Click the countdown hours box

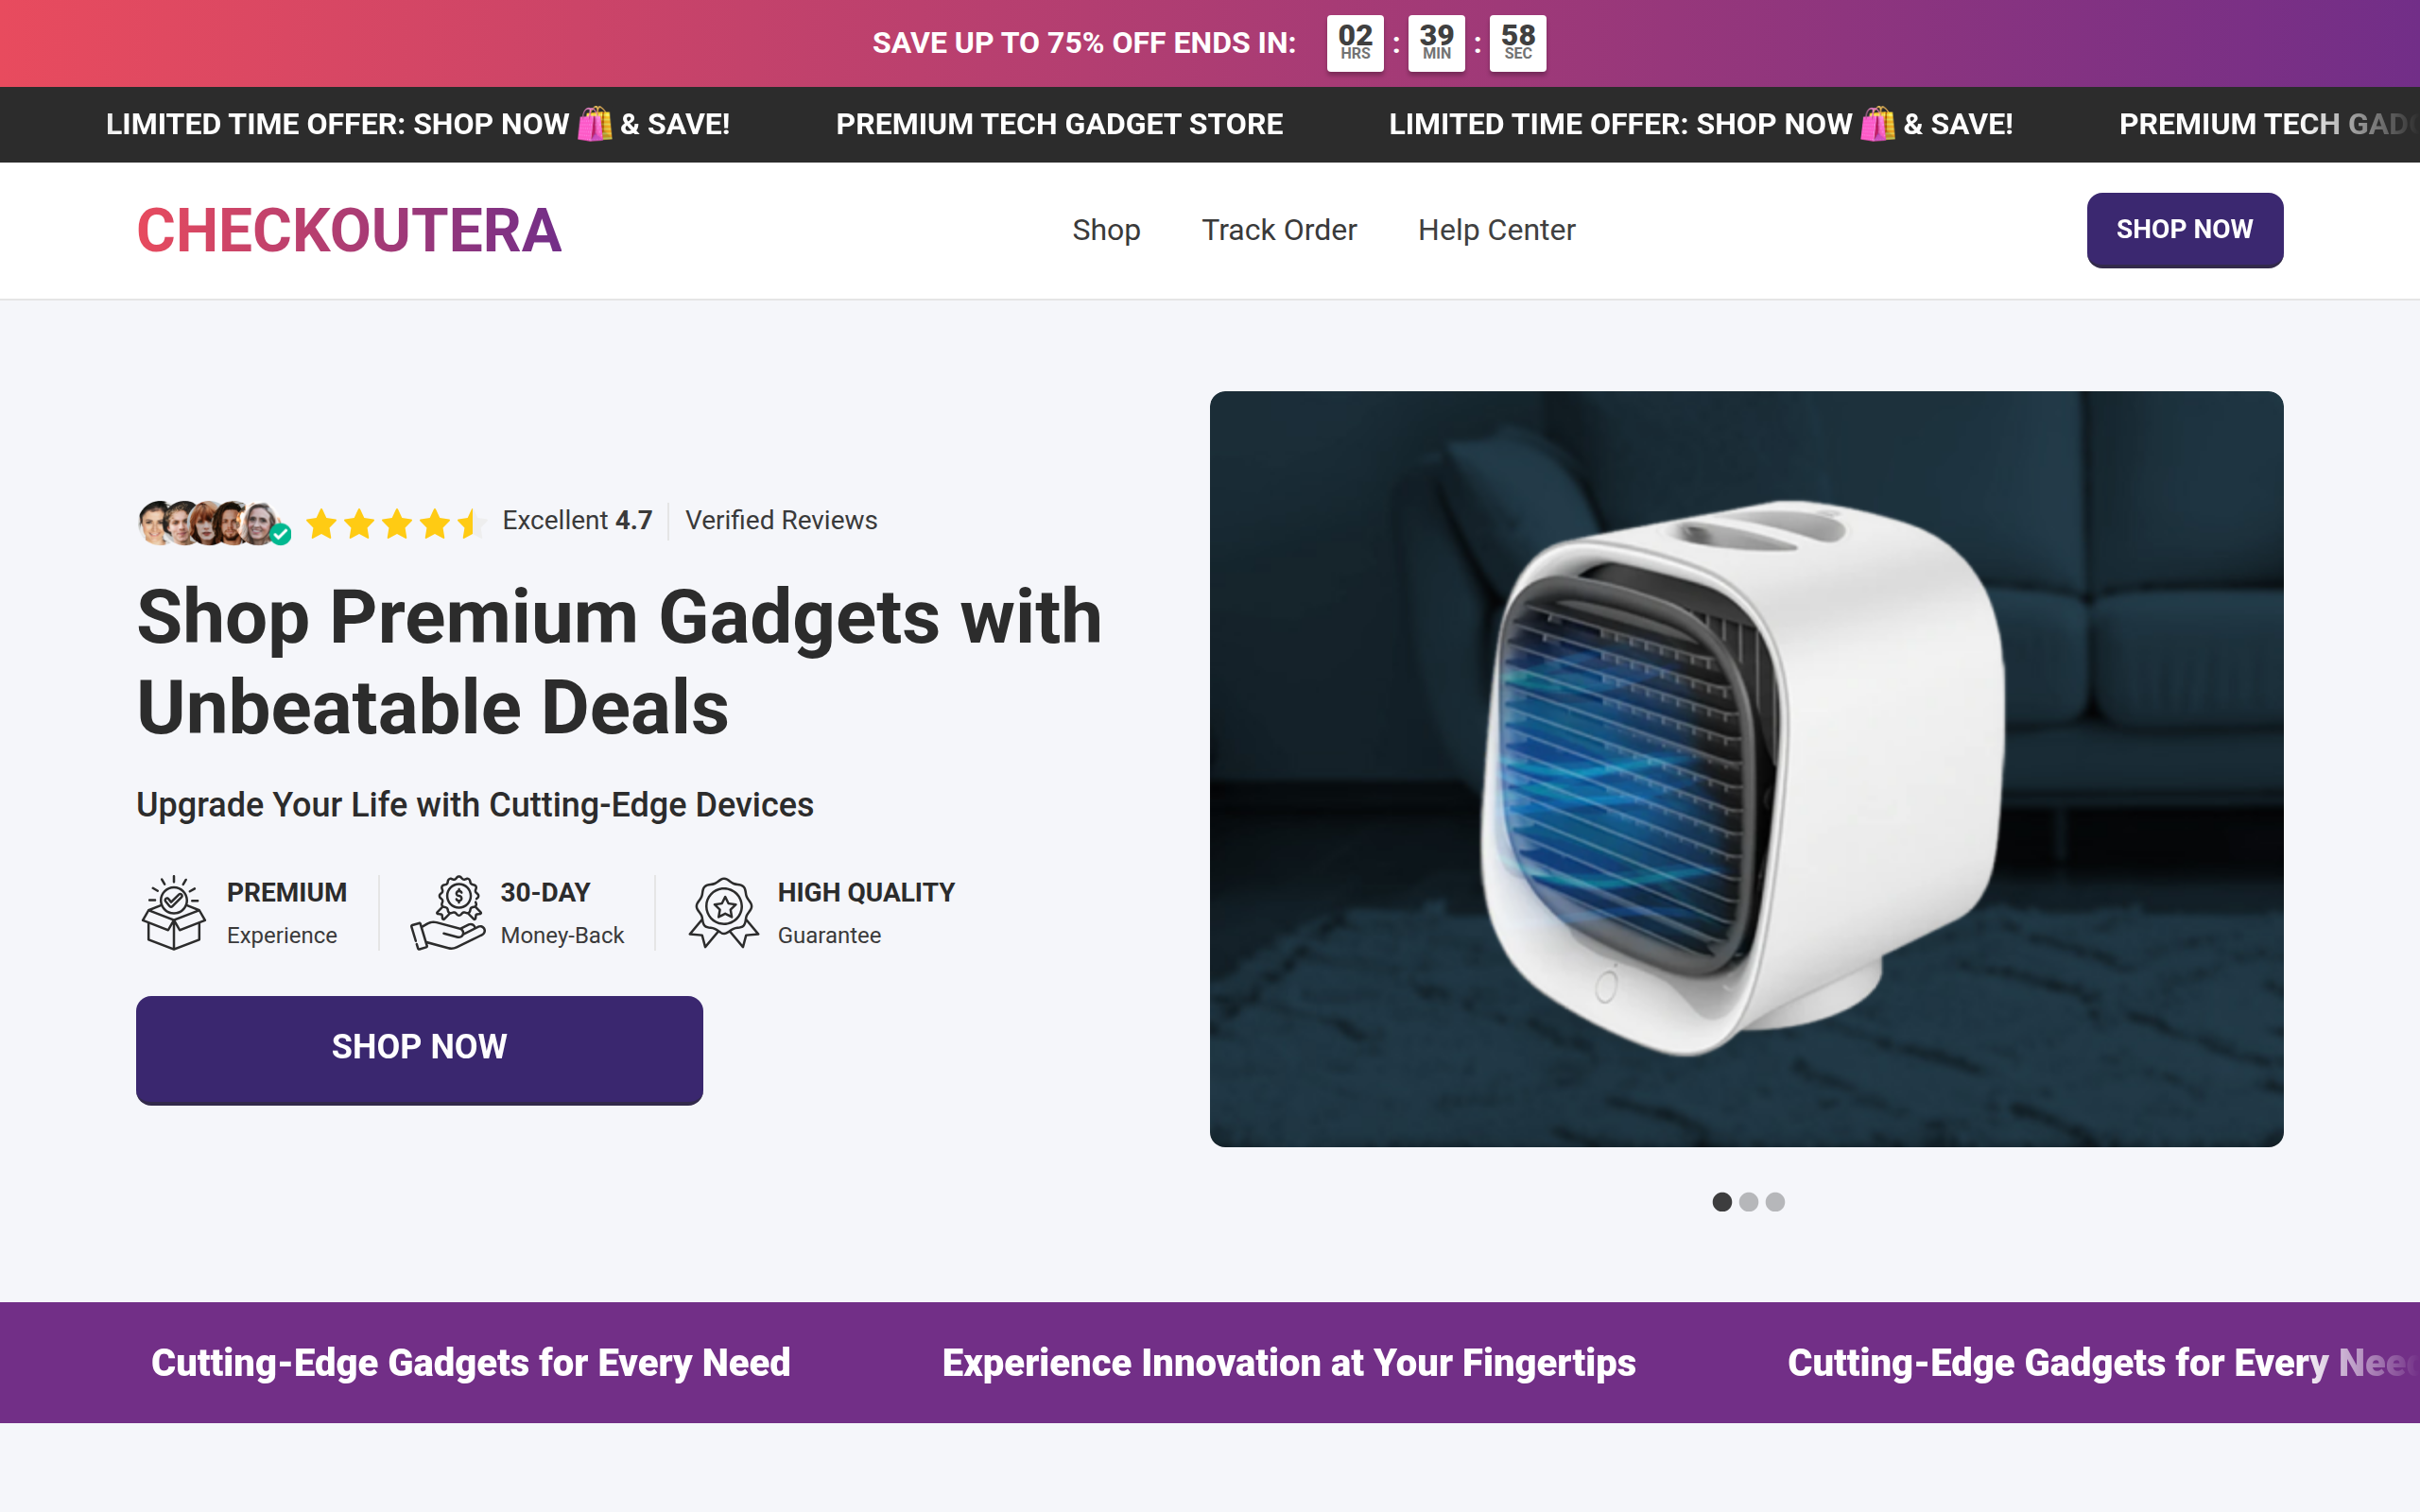[1355, 43]
